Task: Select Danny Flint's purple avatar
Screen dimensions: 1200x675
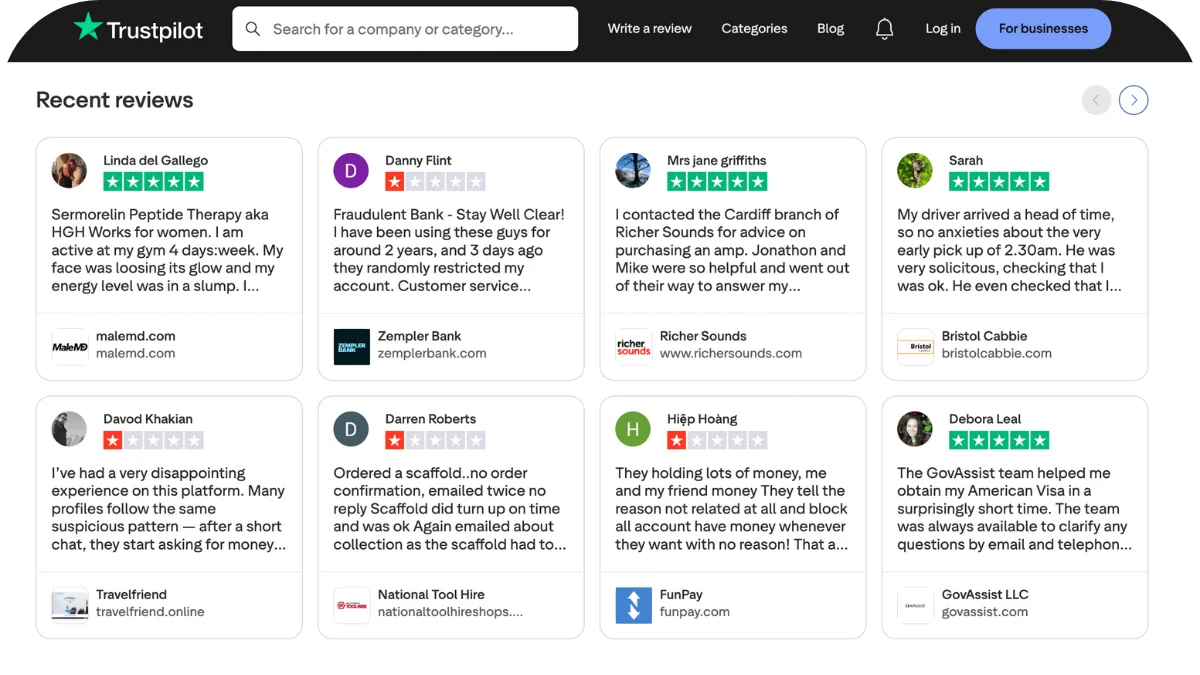Action: (351, 171)
